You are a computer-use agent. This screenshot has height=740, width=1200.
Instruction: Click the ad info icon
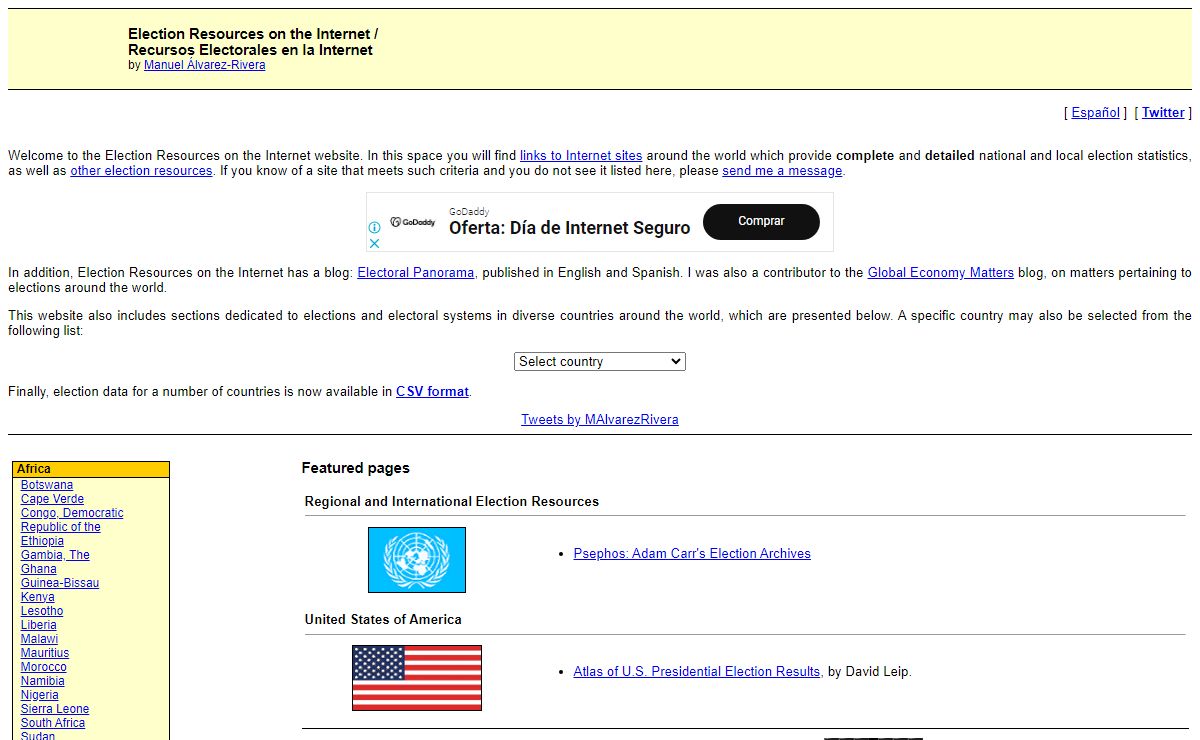375,227
